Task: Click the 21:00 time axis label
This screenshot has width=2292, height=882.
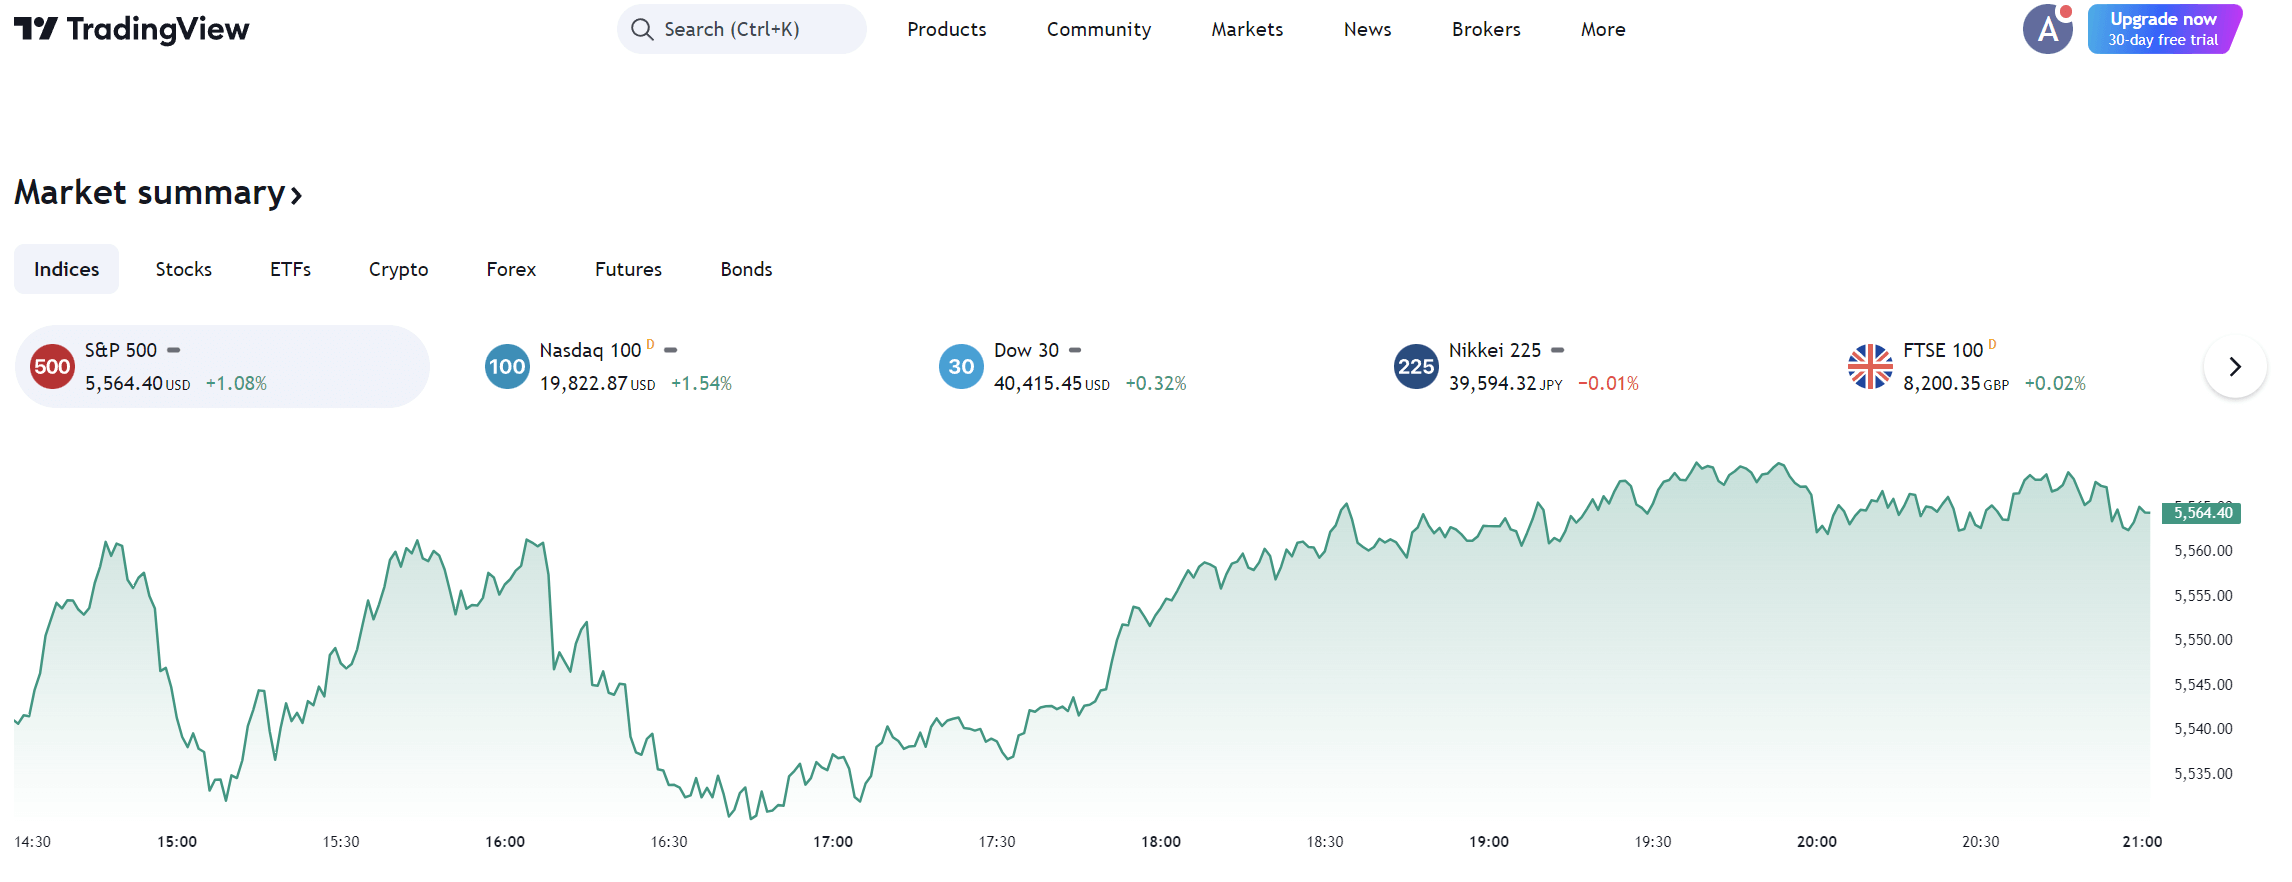Action: 2142,842
